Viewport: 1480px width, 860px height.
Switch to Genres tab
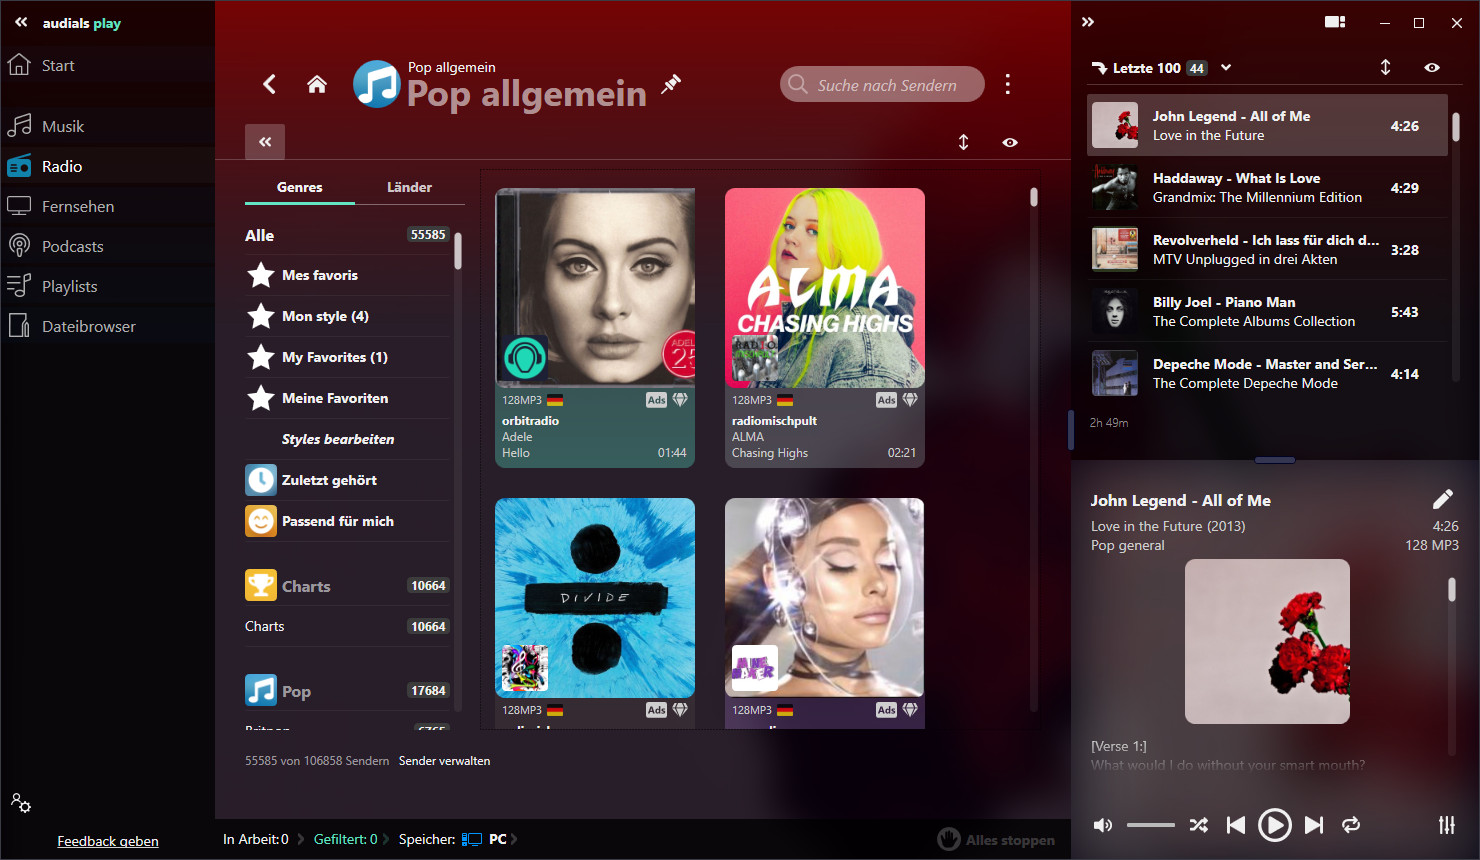(300, 187)
